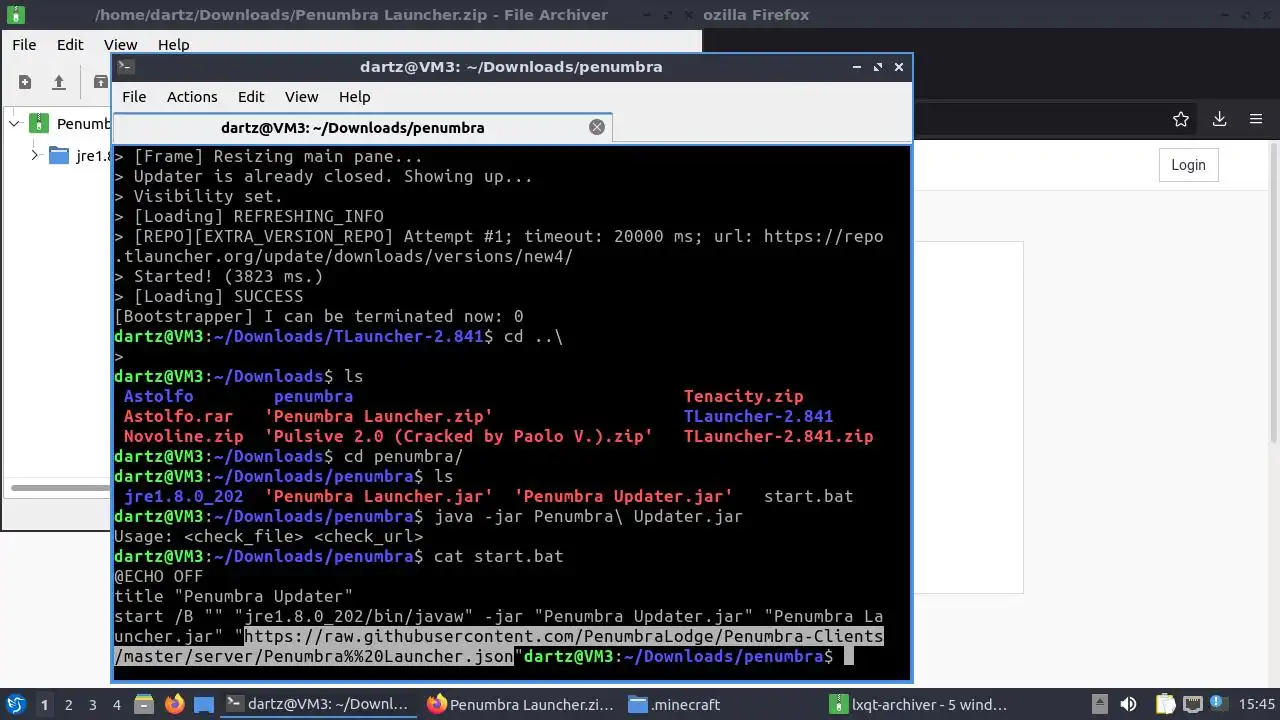
Task: Open the Firefox downloads arrow icon
Action: tap(1219, 119)
